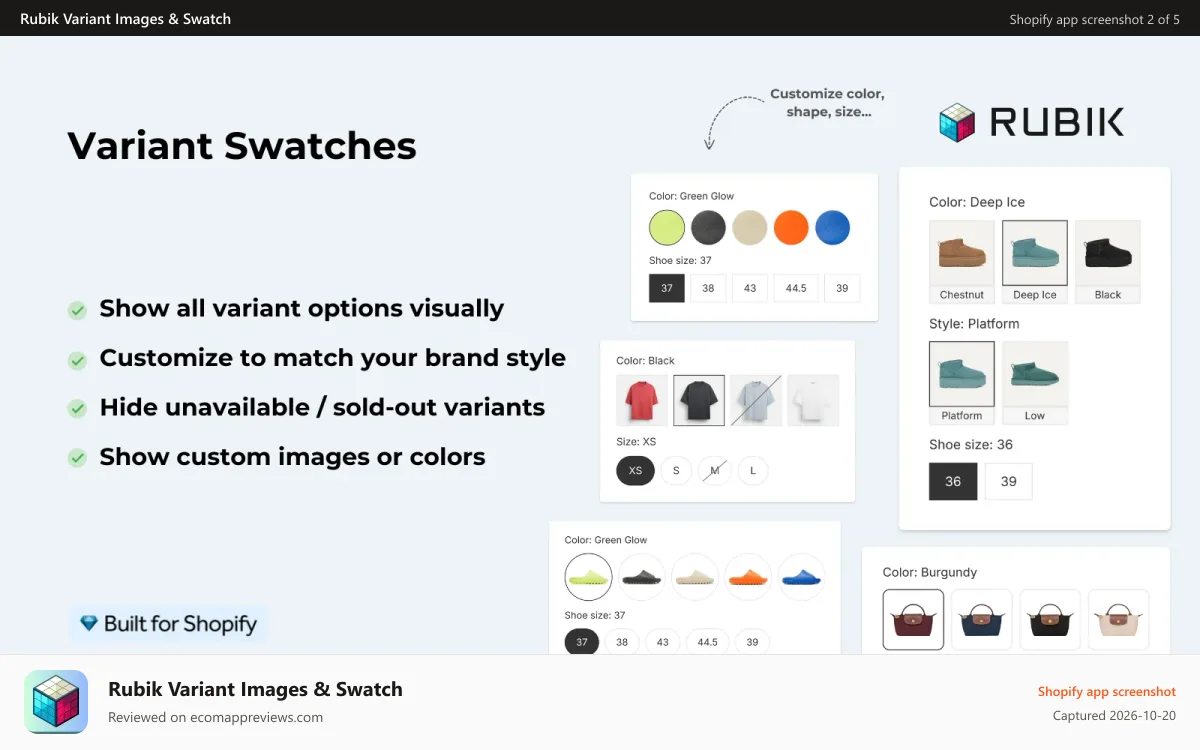This screenshot has width=1200, height=750.
Task: Click the Variant Swatches heading
Action: tap(242, 146)
